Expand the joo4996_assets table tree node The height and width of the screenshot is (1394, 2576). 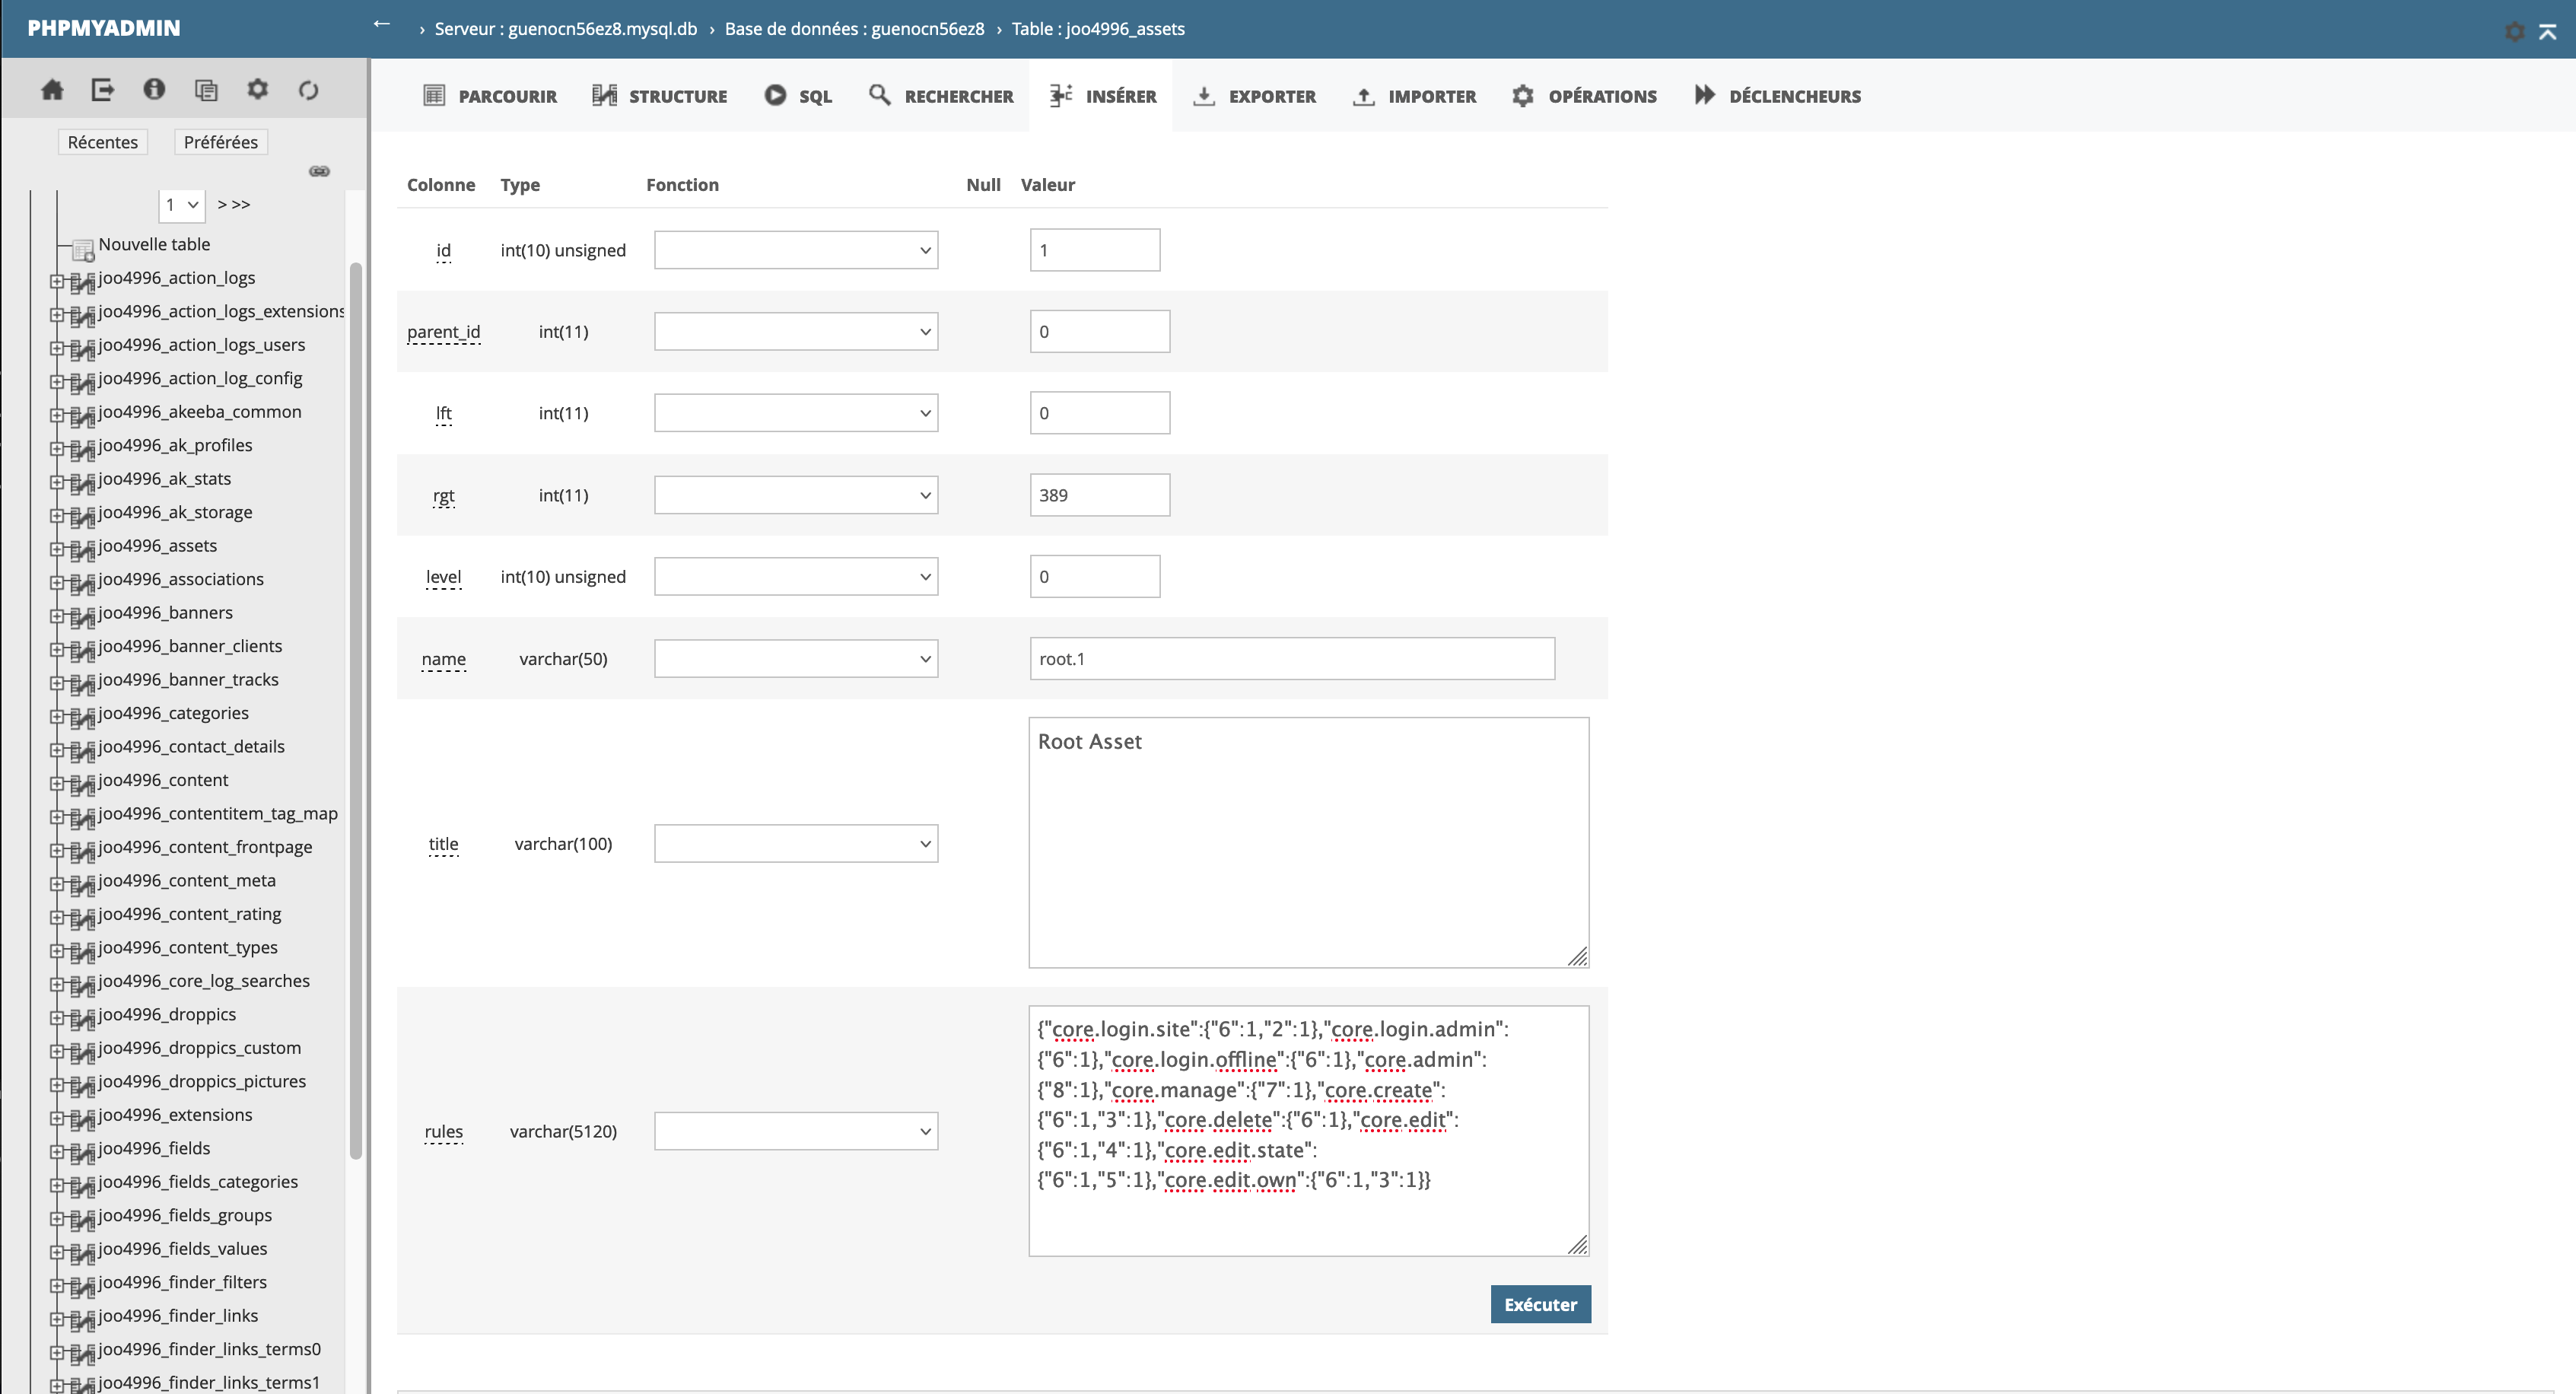(x=57, y=549)
